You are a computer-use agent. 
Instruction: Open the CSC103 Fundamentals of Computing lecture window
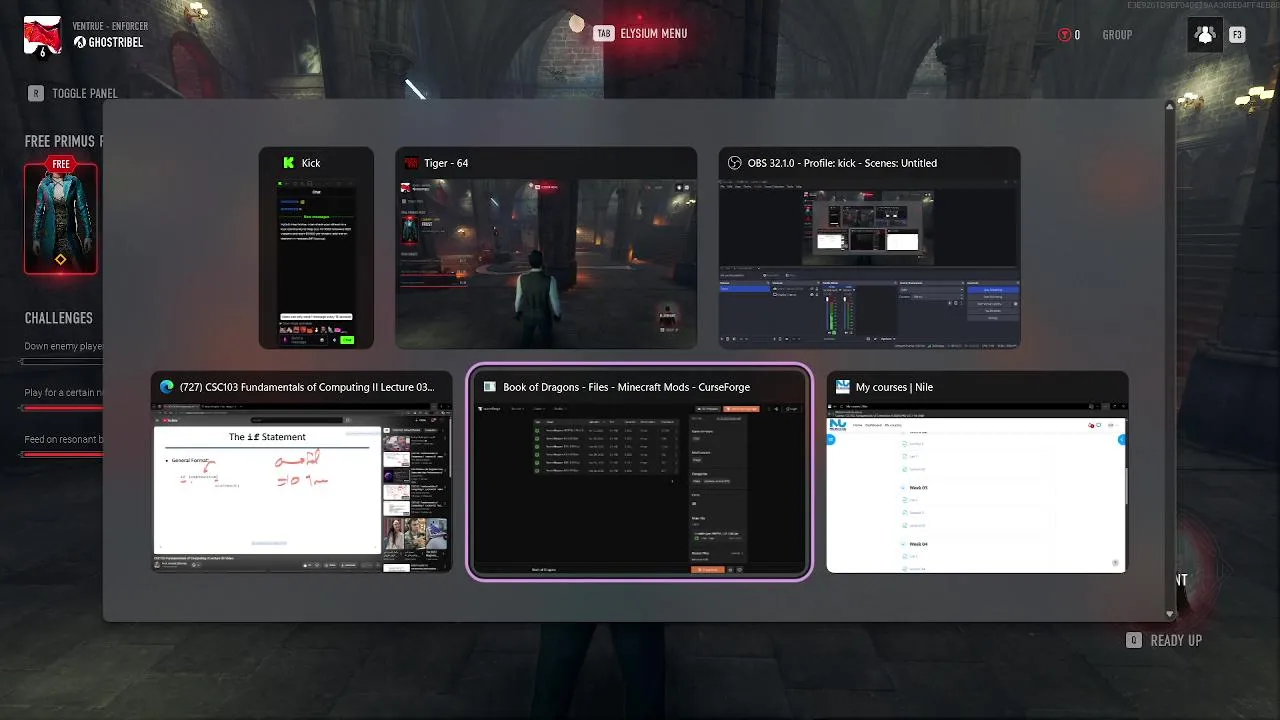point(302,473)
